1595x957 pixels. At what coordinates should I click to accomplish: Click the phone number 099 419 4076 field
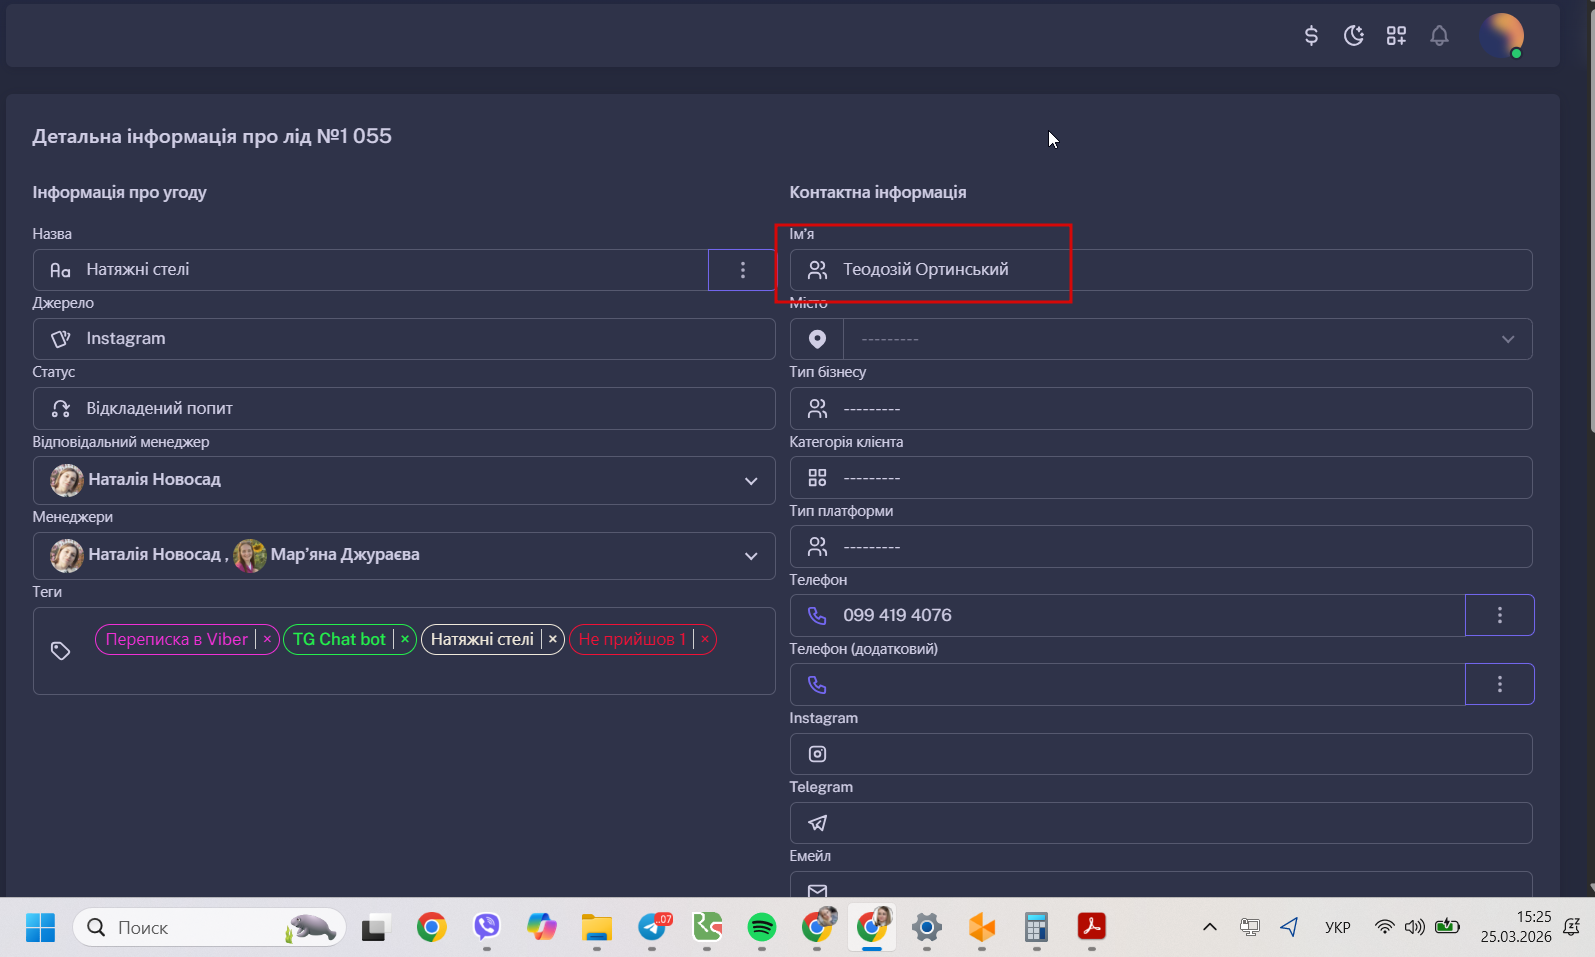1128,615
